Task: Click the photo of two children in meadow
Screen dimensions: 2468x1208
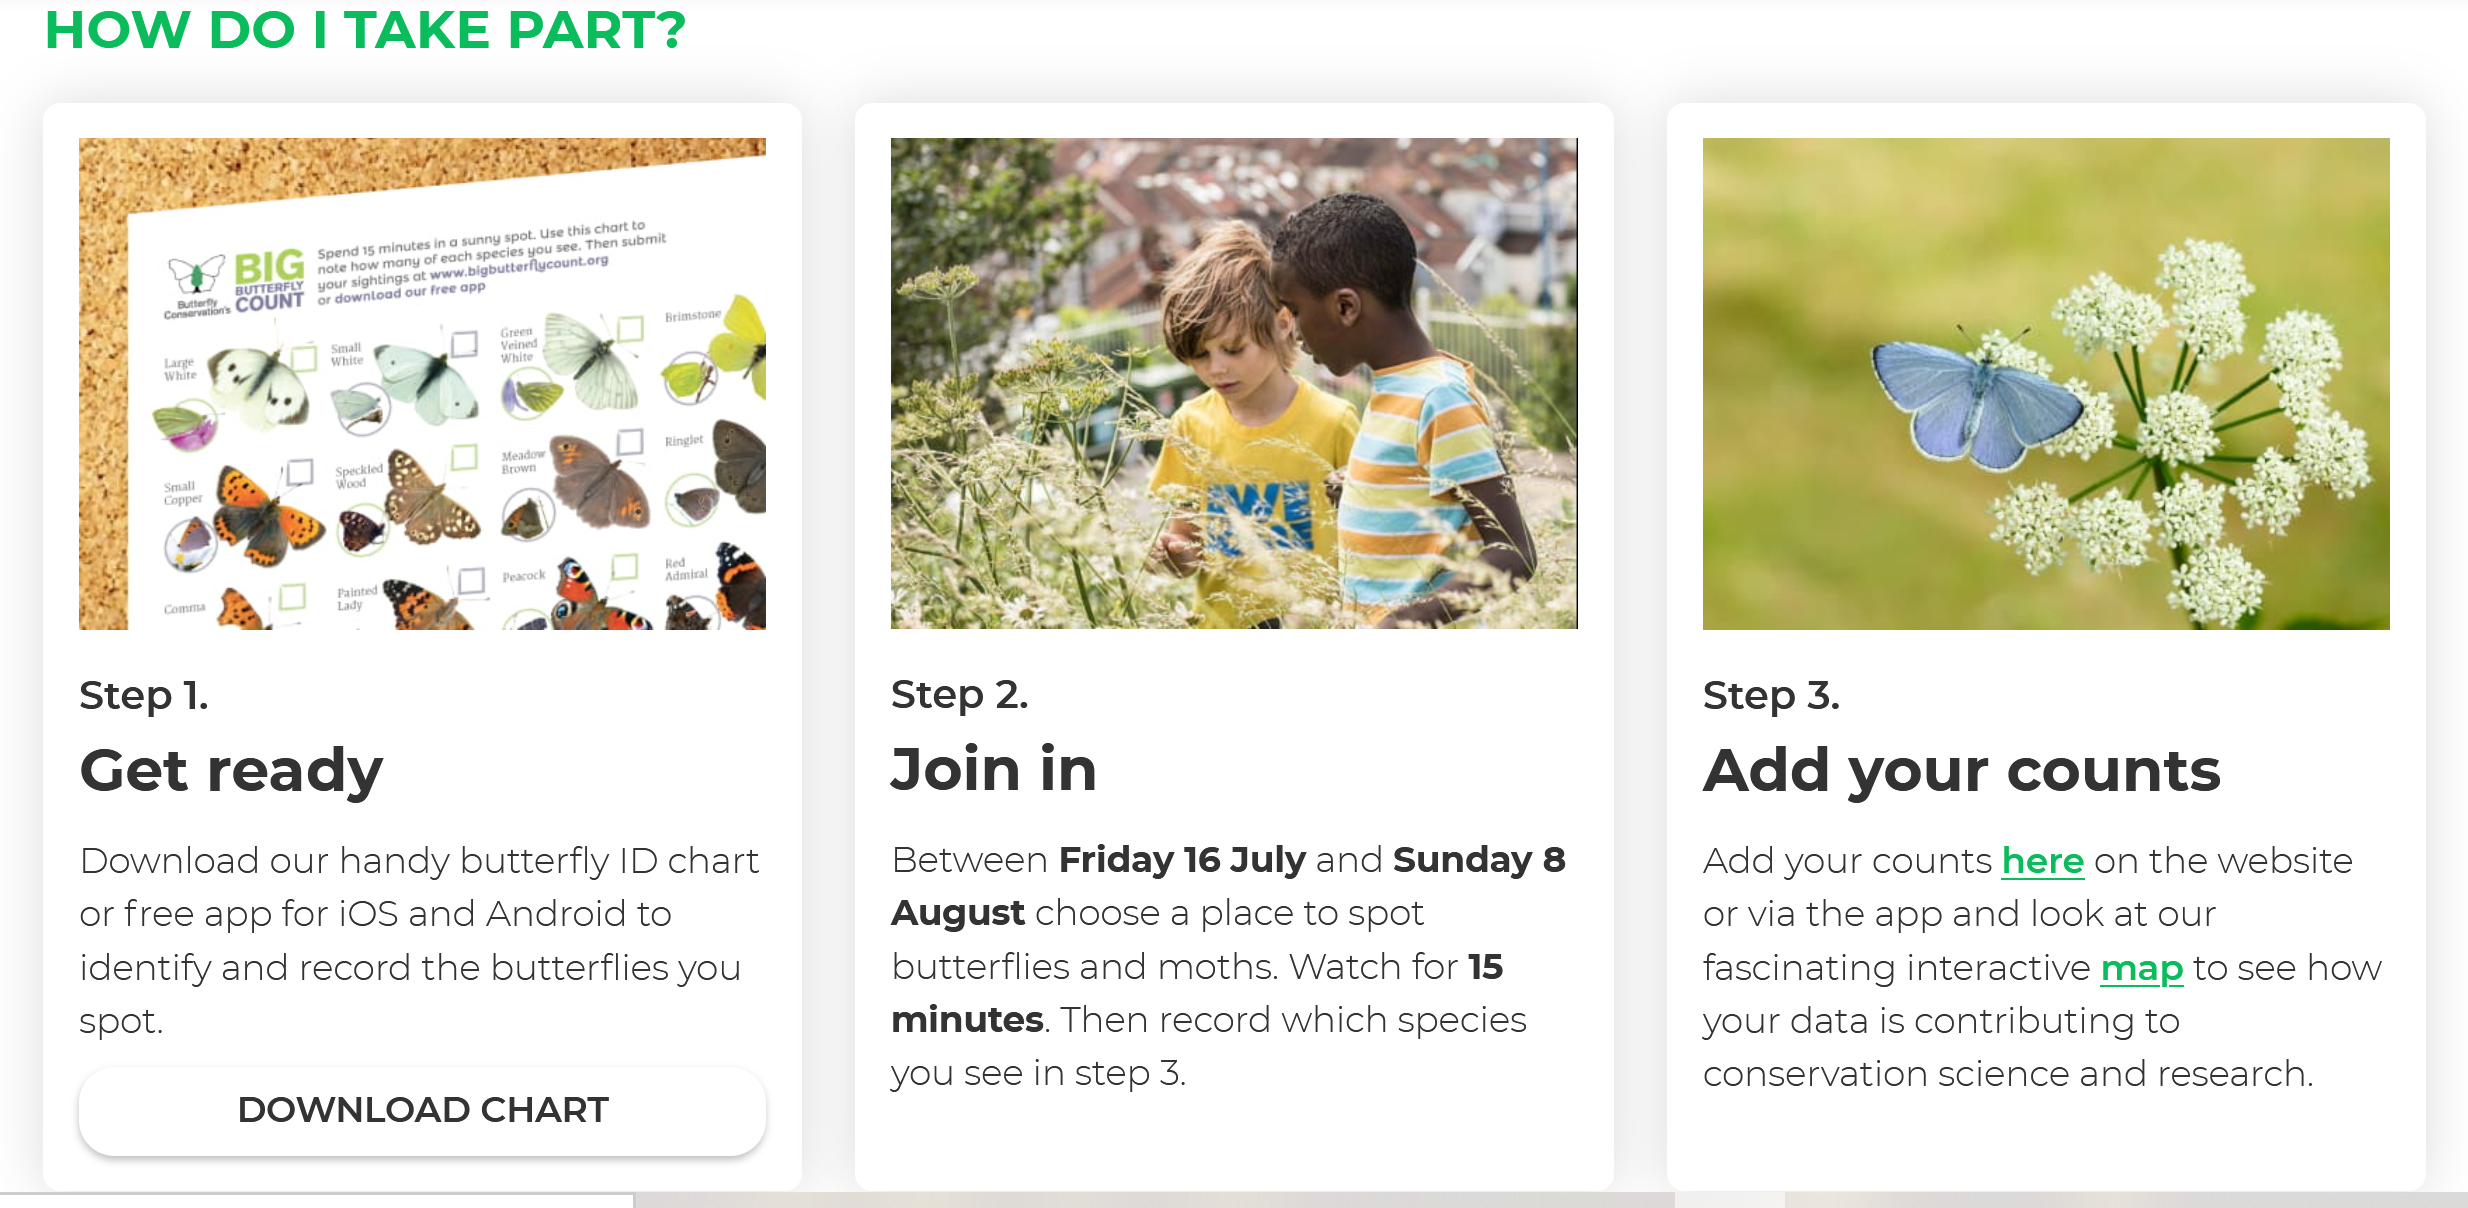Action: pos(1234,384)
